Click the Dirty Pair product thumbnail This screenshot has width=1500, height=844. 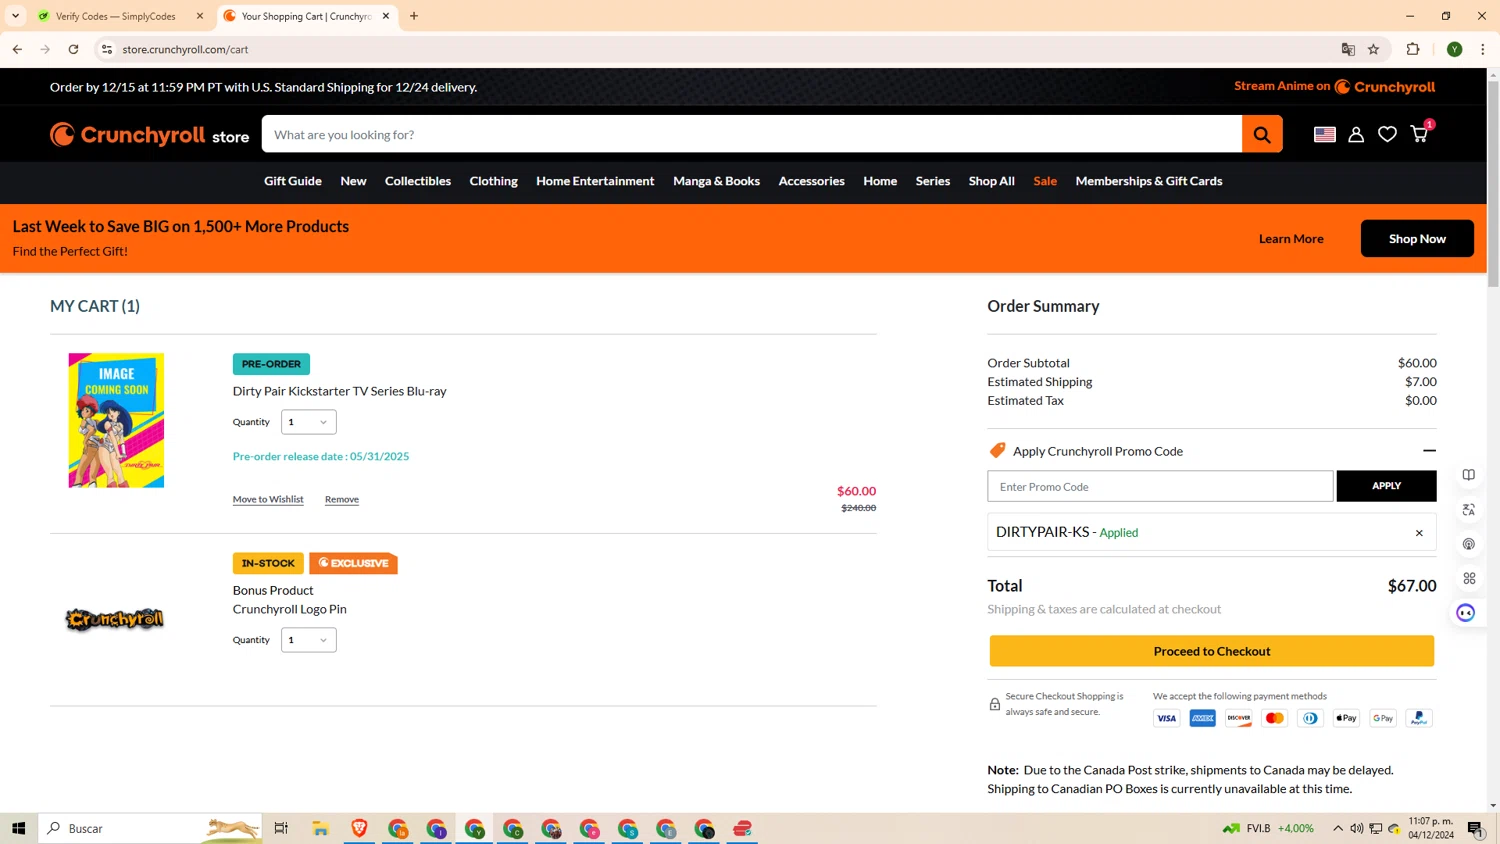click(x=116, y=420)
